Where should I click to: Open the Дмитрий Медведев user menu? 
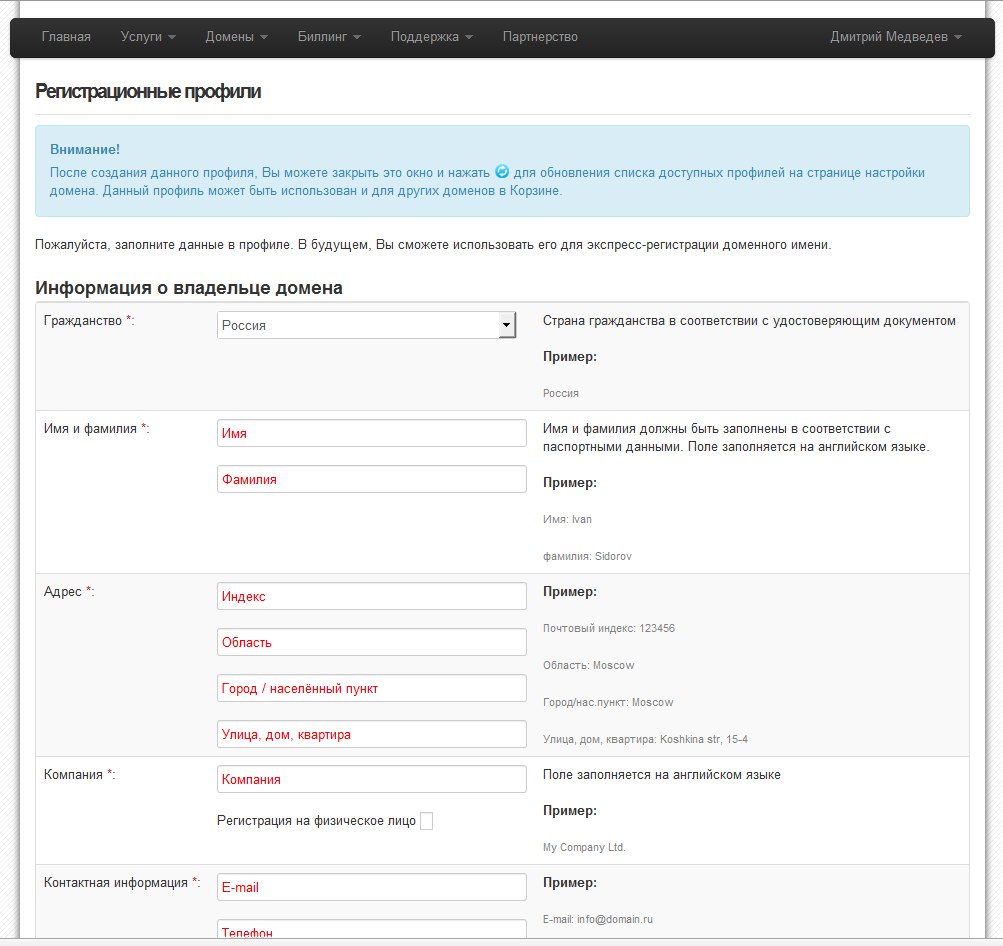coord(895,37)
